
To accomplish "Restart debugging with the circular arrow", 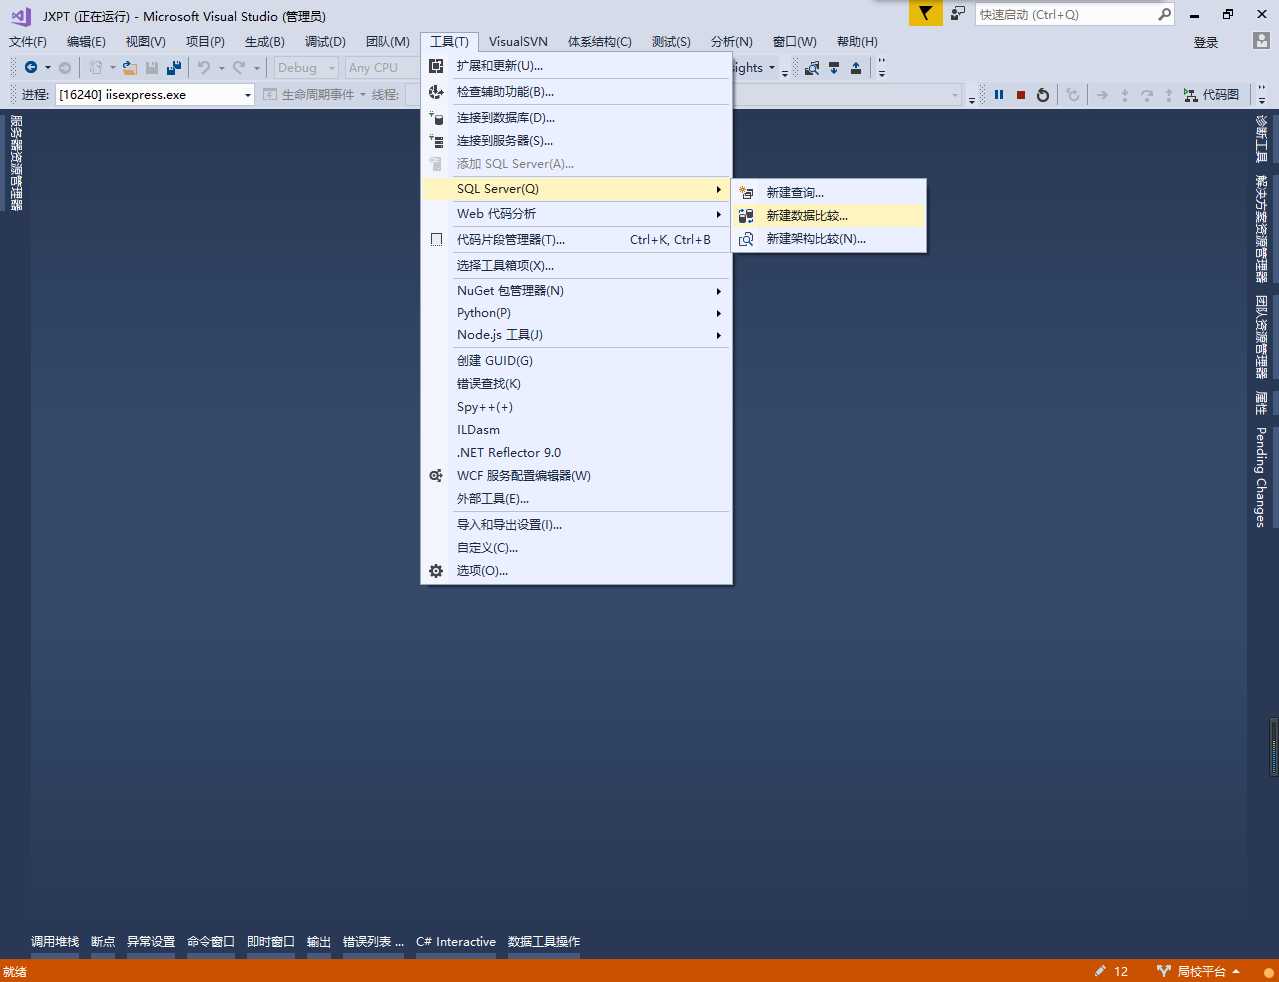I will coord(1043,95).
